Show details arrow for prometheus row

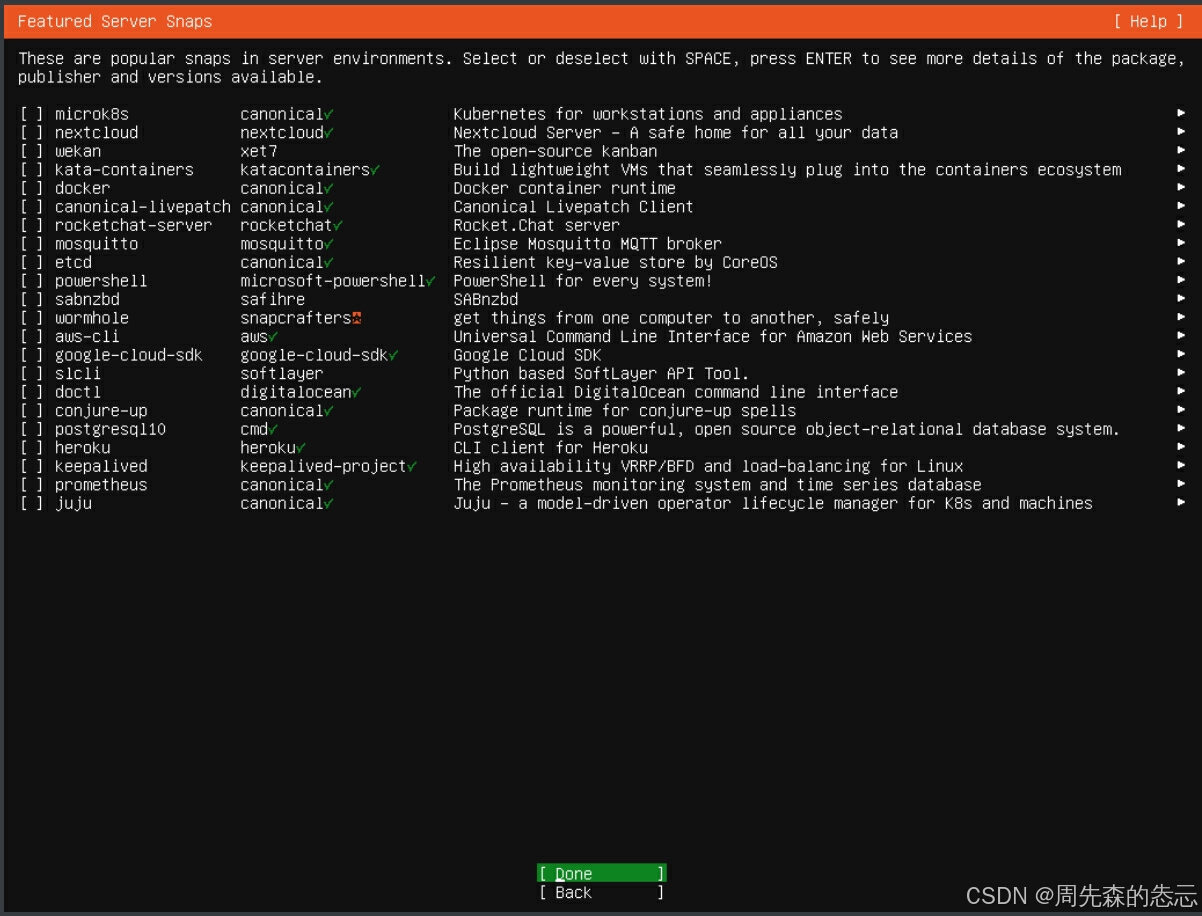[1181, 484]
